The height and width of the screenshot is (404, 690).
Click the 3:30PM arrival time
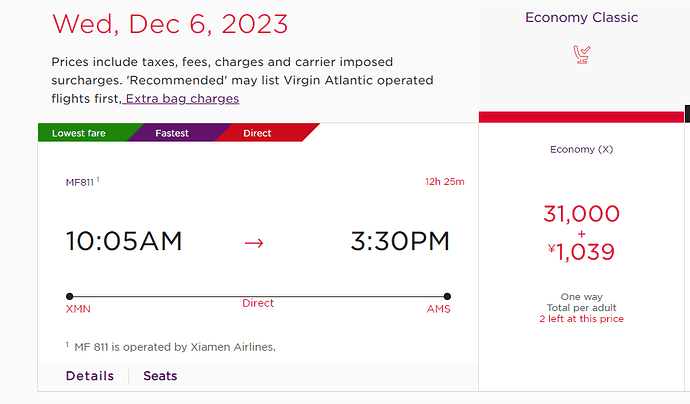(400, 242)
